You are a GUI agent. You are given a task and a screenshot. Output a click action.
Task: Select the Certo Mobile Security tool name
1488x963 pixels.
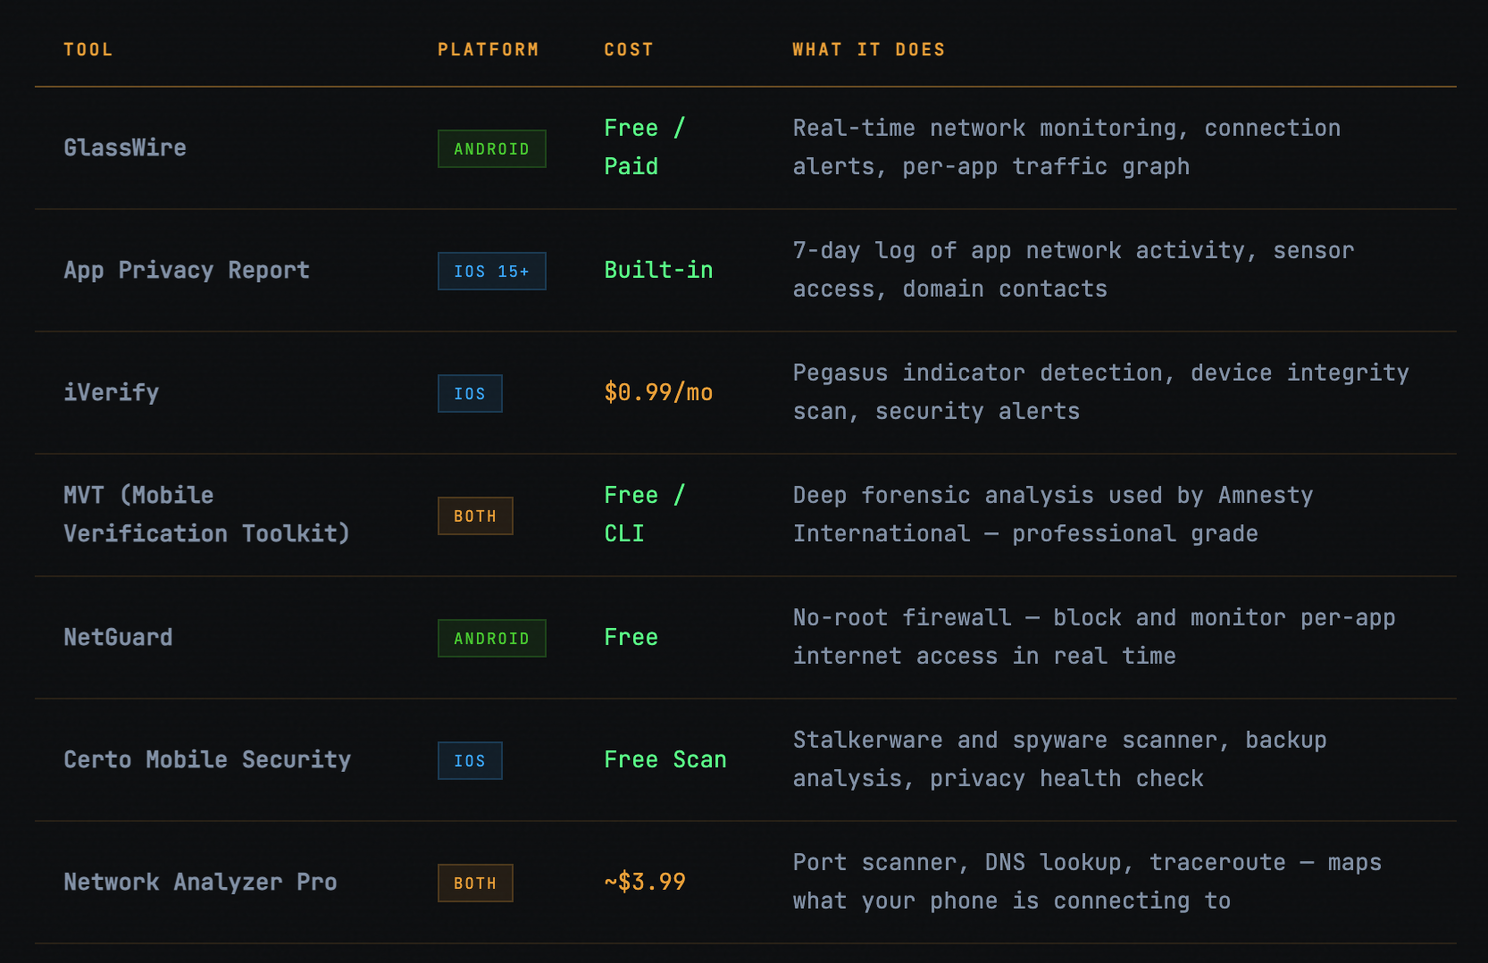tap(207, 760)
